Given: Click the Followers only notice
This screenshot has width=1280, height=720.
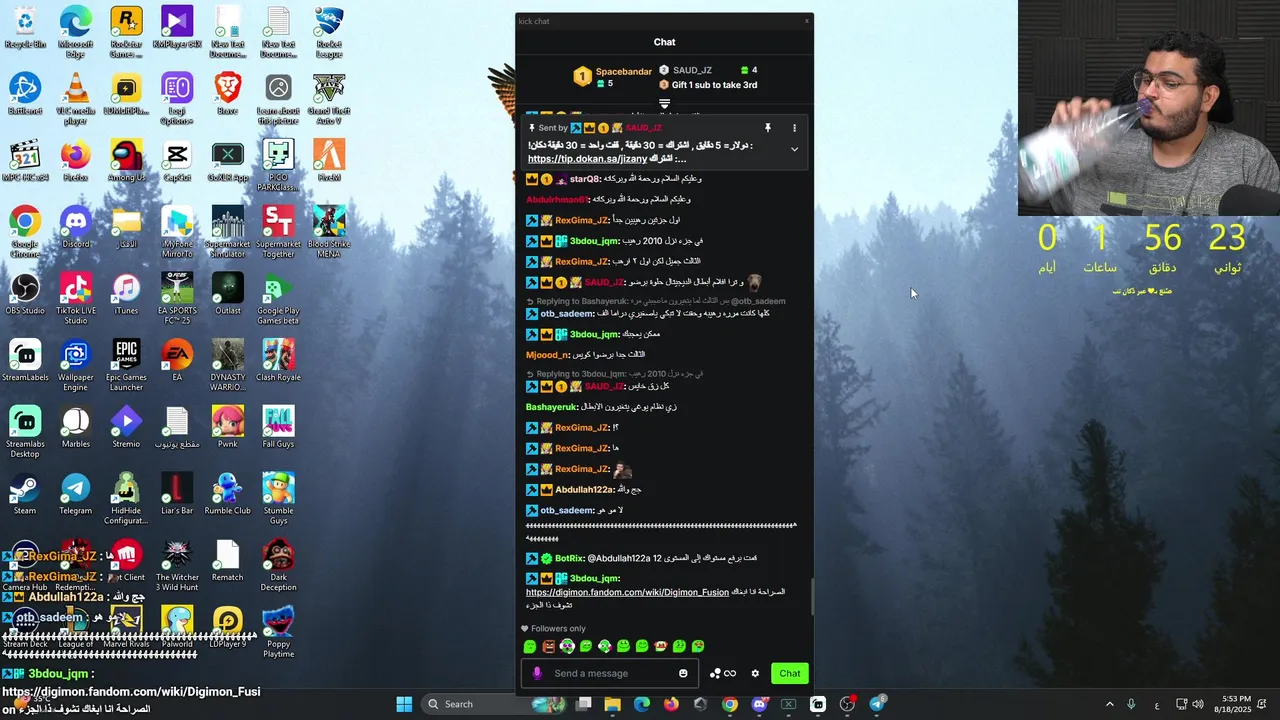Looking at the screenshot, I should coord(553,629).
